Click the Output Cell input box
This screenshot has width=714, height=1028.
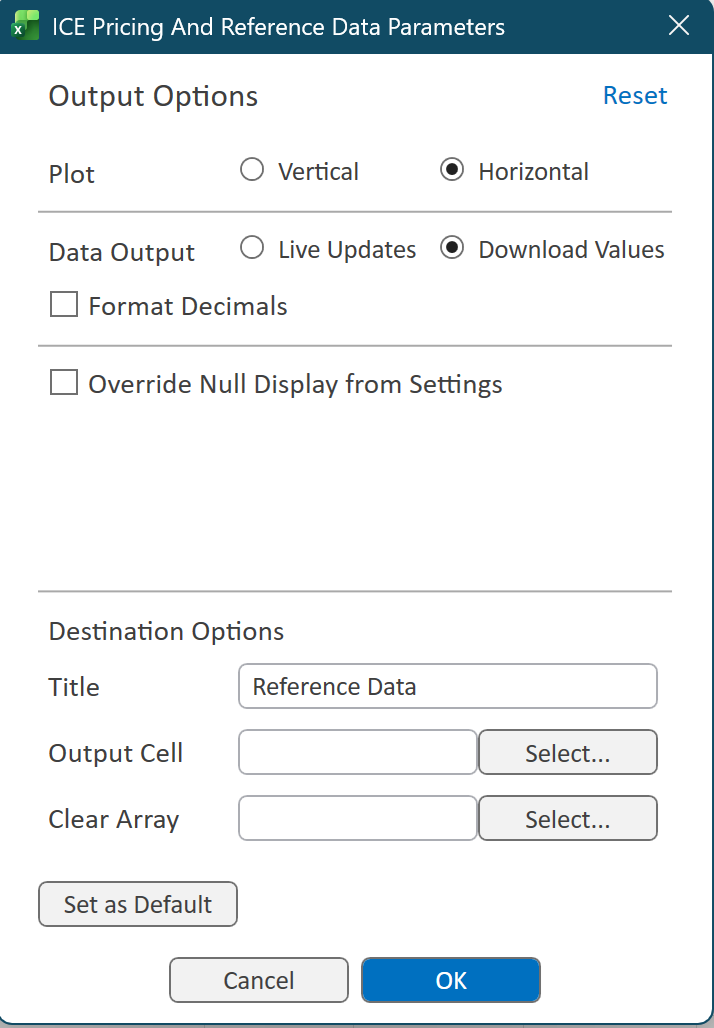(357, 752)
